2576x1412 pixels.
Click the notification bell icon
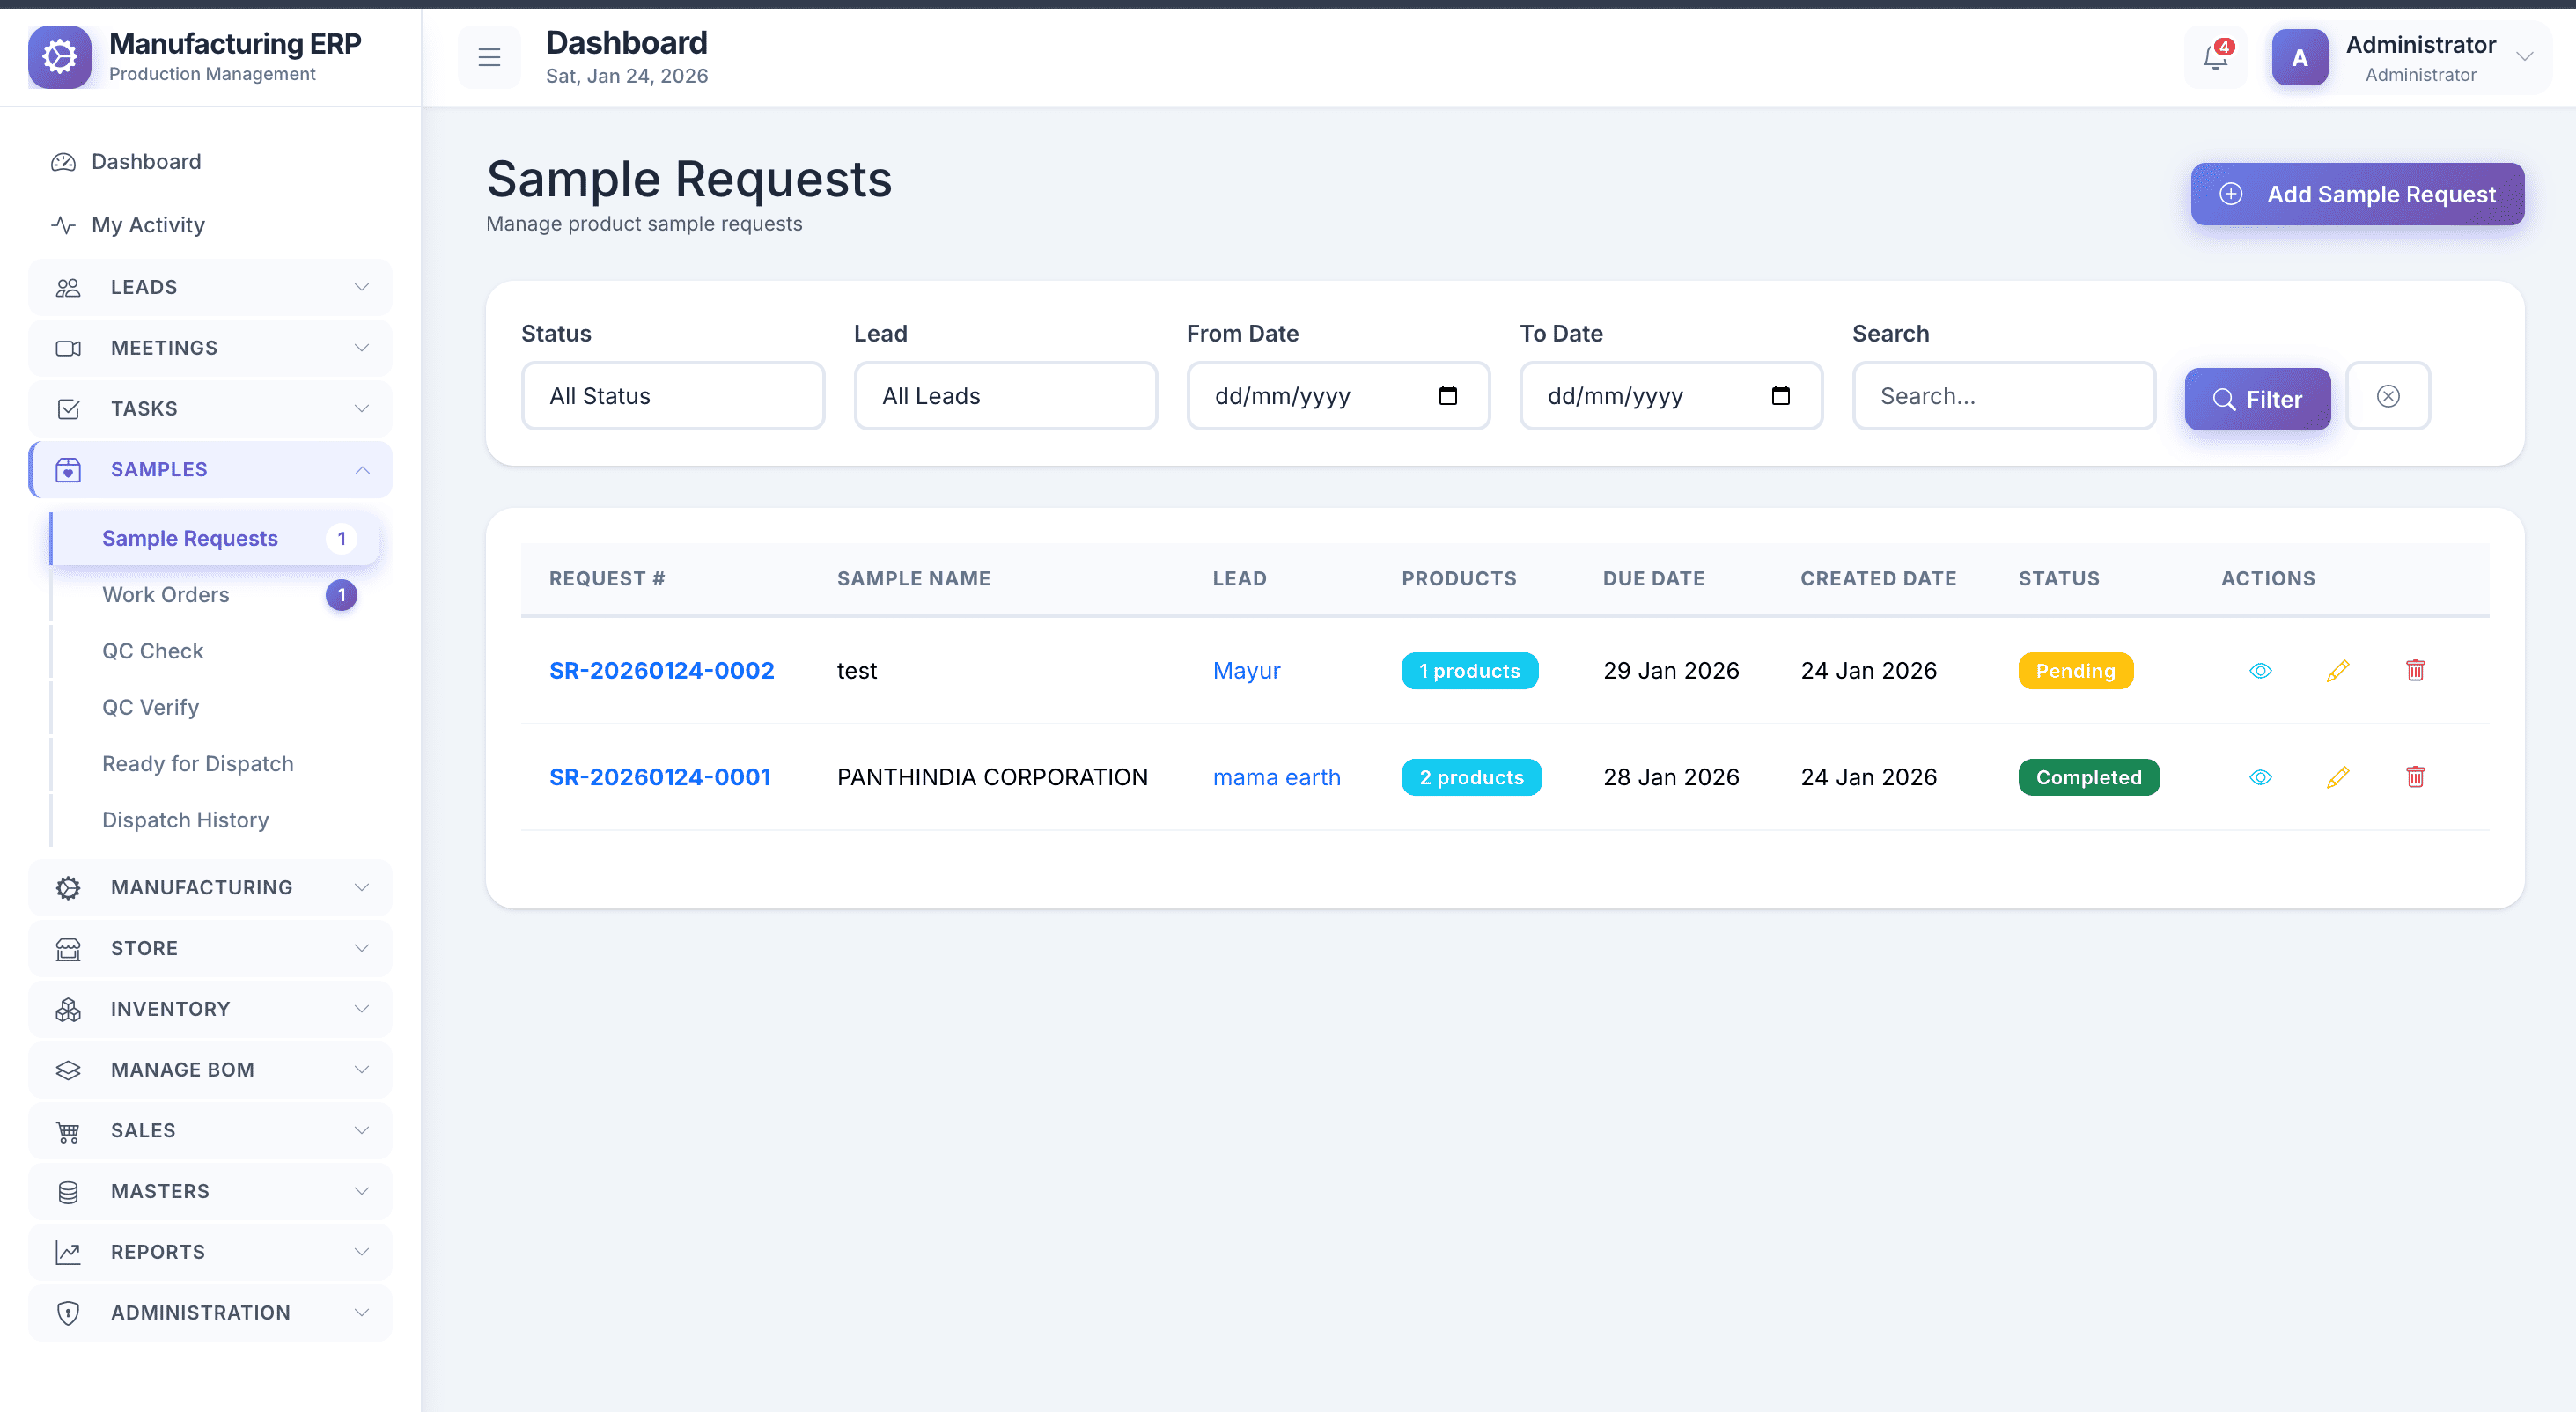[2215, 58]
